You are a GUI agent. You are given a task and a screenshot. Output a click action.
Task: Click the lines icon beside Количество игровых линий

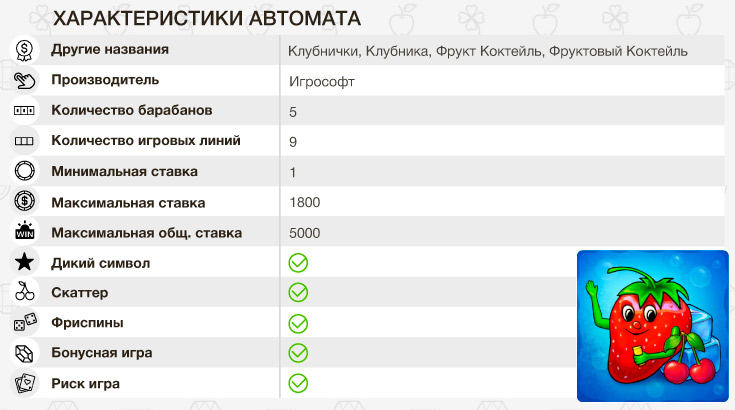(25, 141)
